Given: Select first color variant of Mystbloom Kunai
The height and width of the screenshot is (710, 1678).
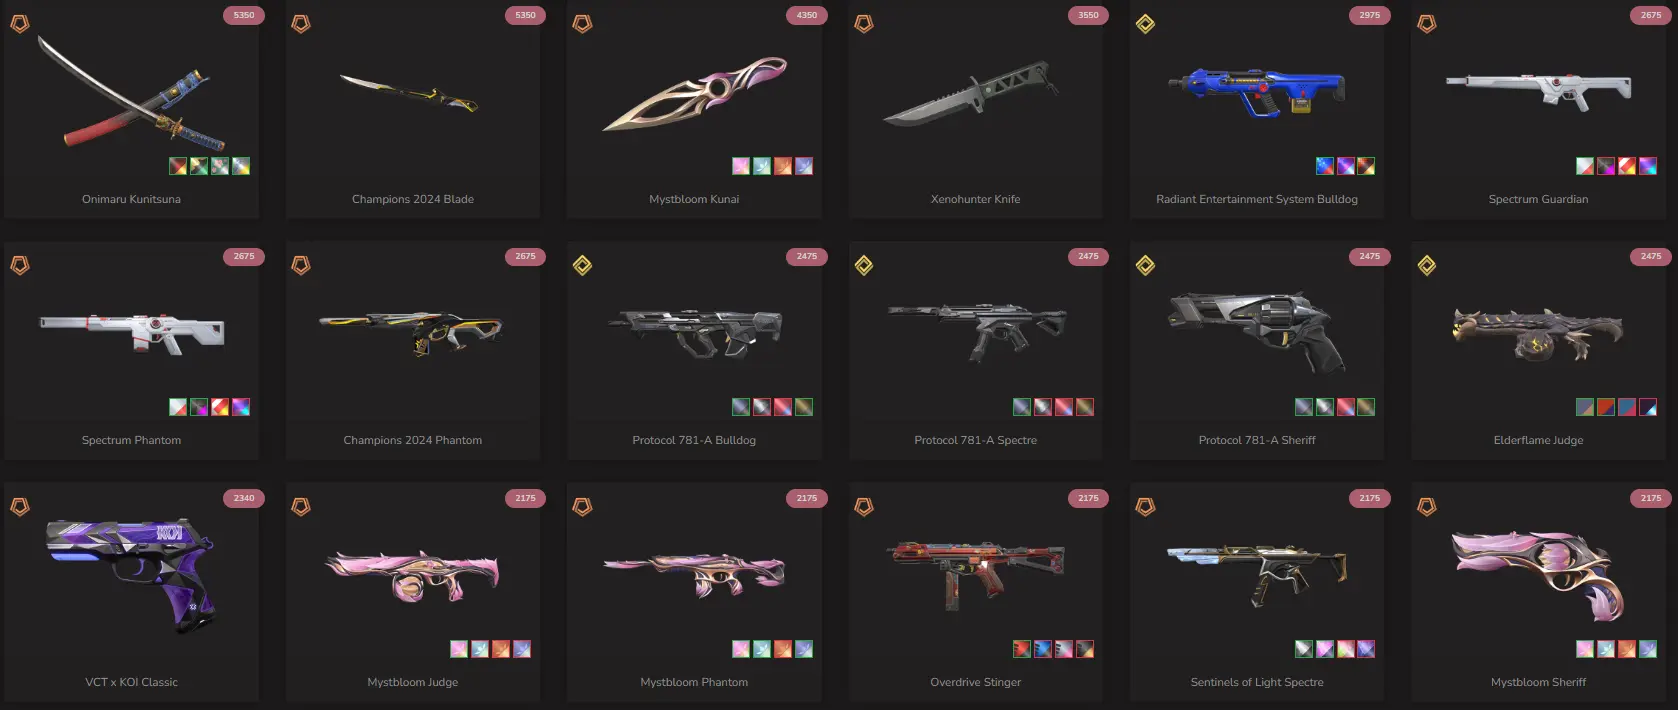Looking at the screenshot, I should click(741, 166).
